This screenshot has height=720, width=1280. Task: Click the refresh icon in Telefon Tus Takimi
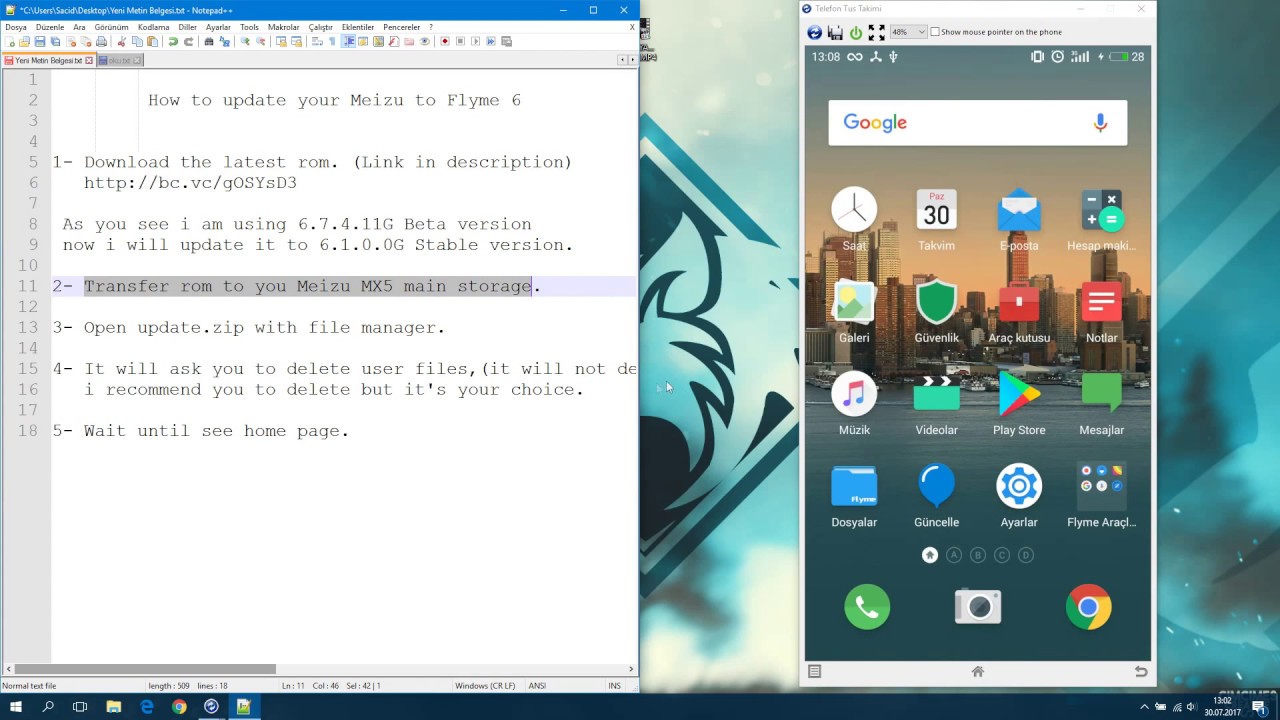point(815,32)
